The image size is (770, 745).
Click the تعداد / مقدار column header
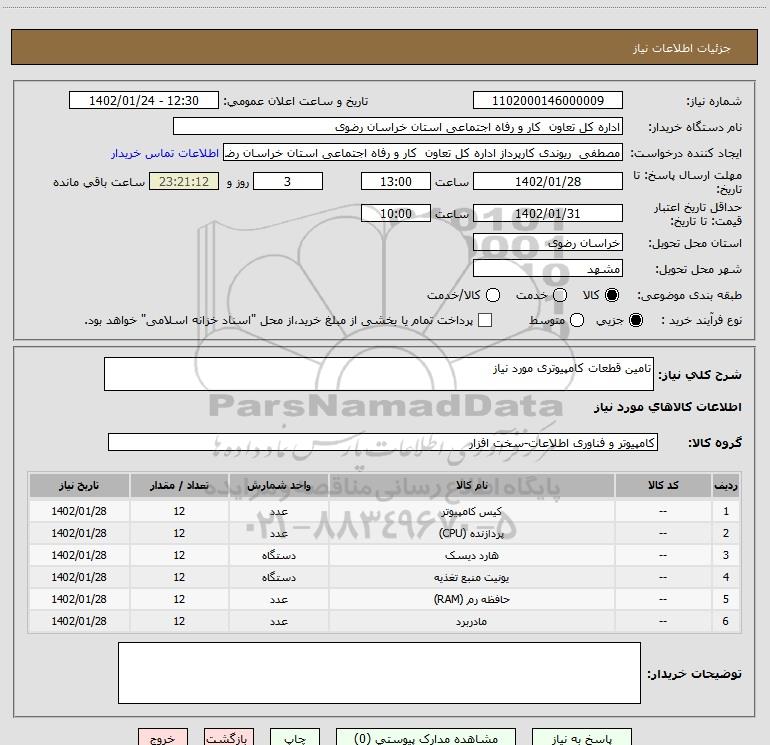[x=179, y=486]
